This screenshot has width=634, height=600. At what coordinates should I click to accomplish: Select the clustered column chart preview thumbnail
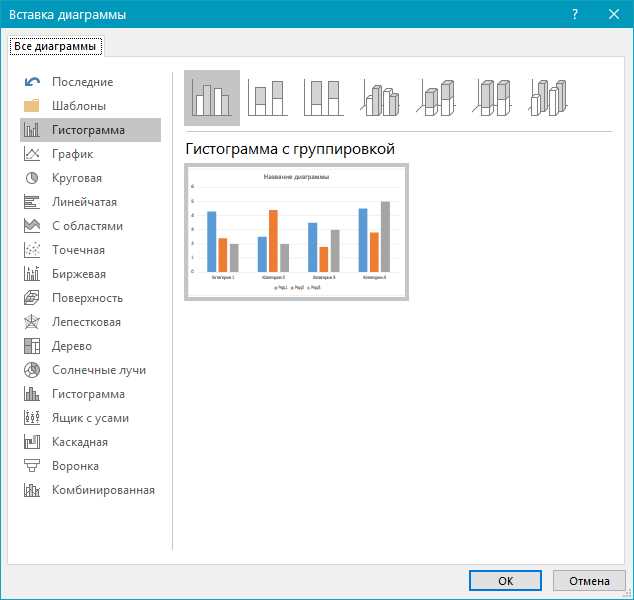296,232
